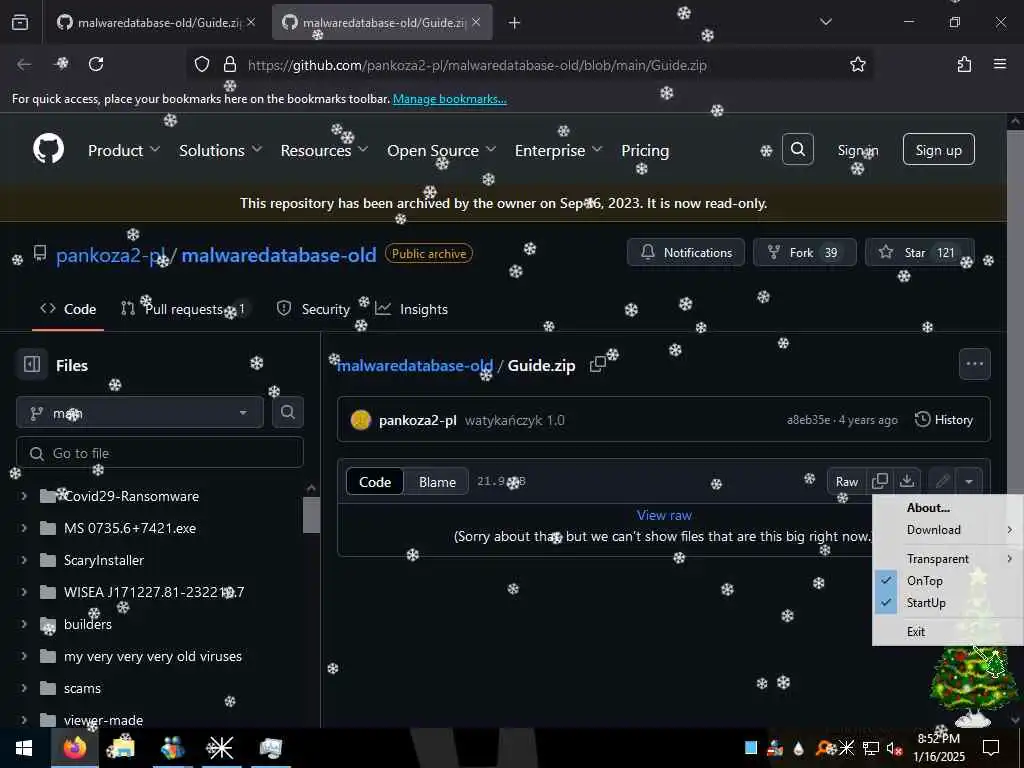Expand the builders folder

(x=24, y=624)
